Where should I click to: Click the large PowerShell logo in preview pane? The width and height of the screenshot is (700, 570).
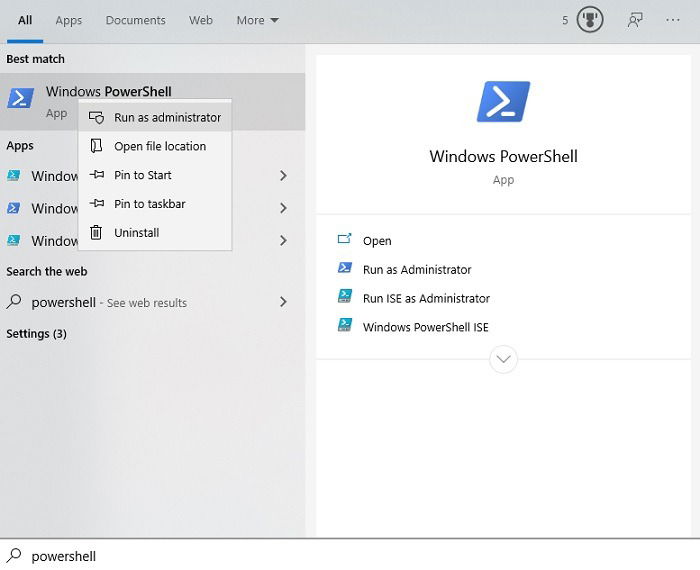click(503, 101)
